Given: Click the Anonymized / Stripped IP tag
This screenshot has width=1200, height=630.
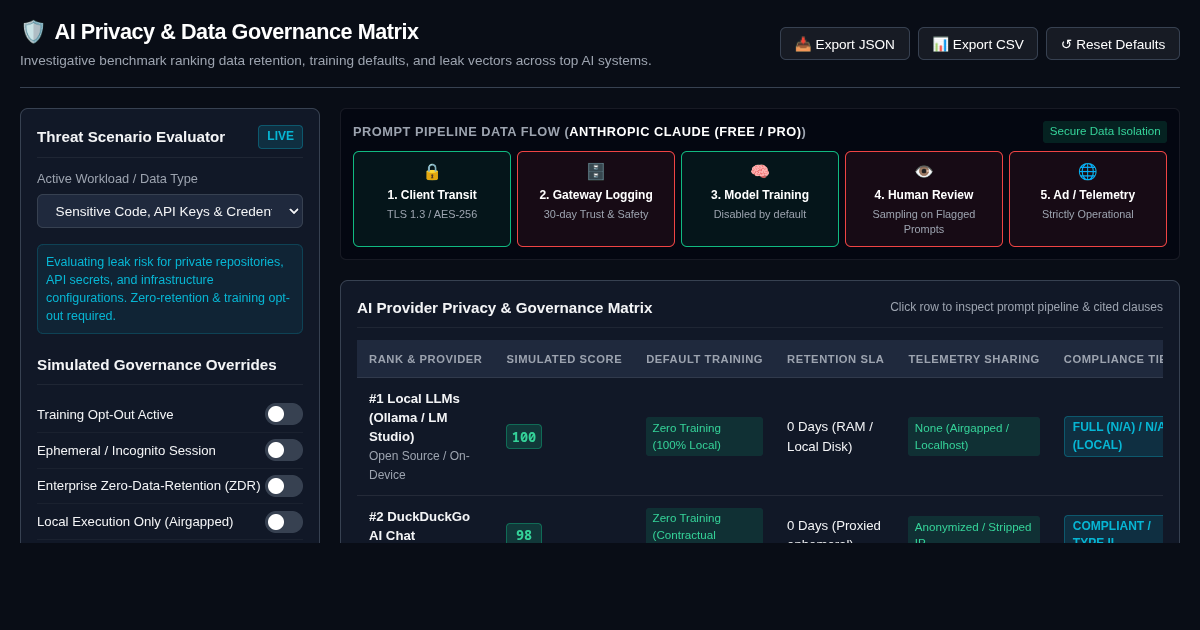Looking at the screenshot, I should coord(974,530).
